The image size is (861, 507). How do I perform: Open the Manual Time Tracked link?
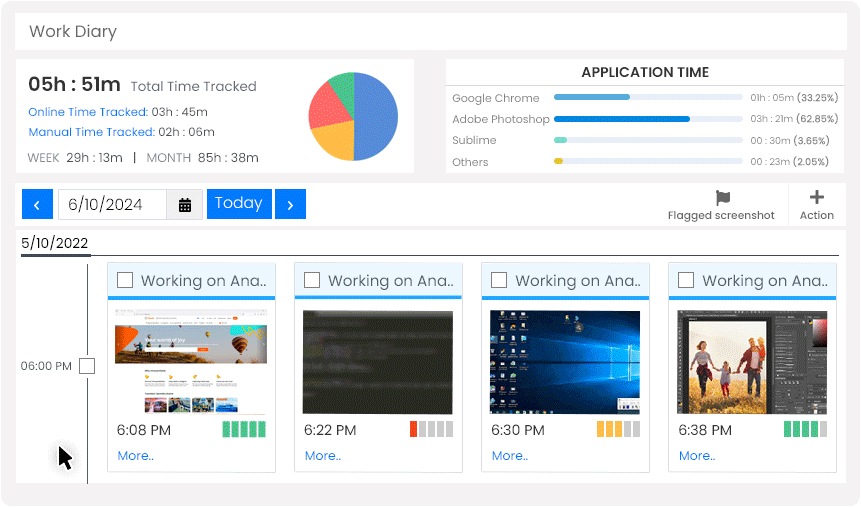[91, 132]
